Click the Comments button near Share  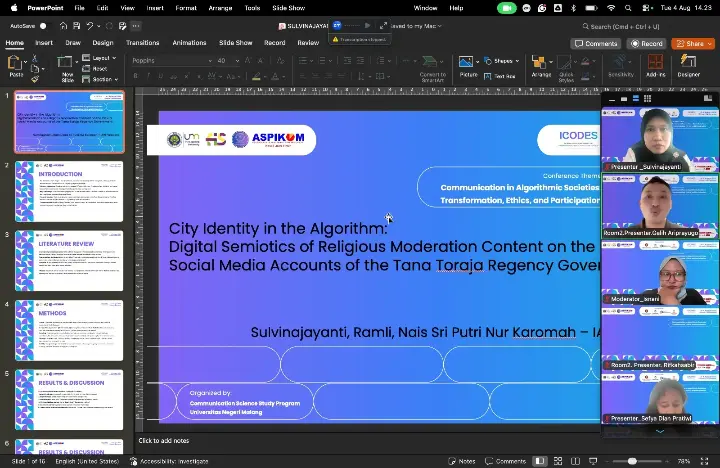click(x=596, y=44)
